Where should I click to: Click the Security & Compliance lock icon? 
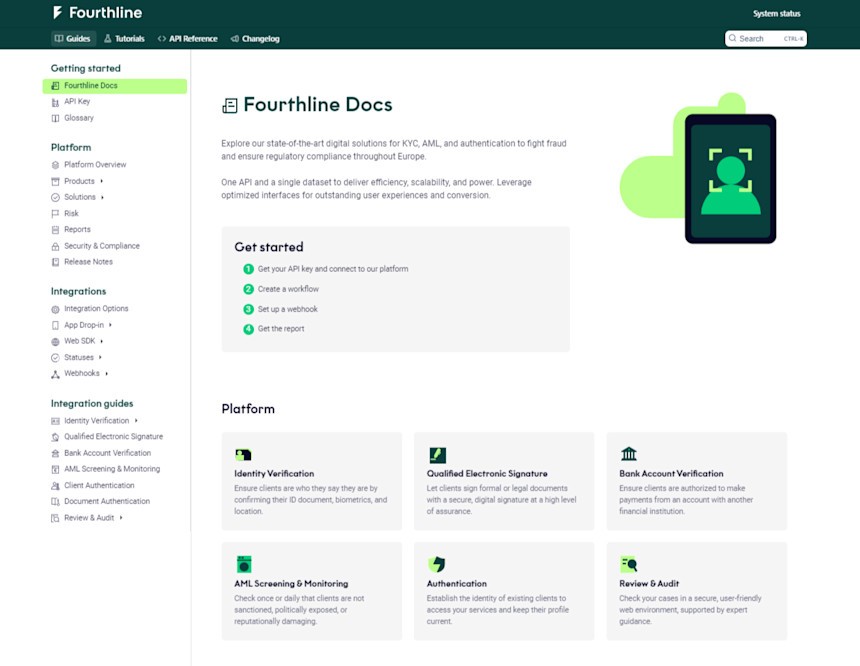[x=55, y=246]
